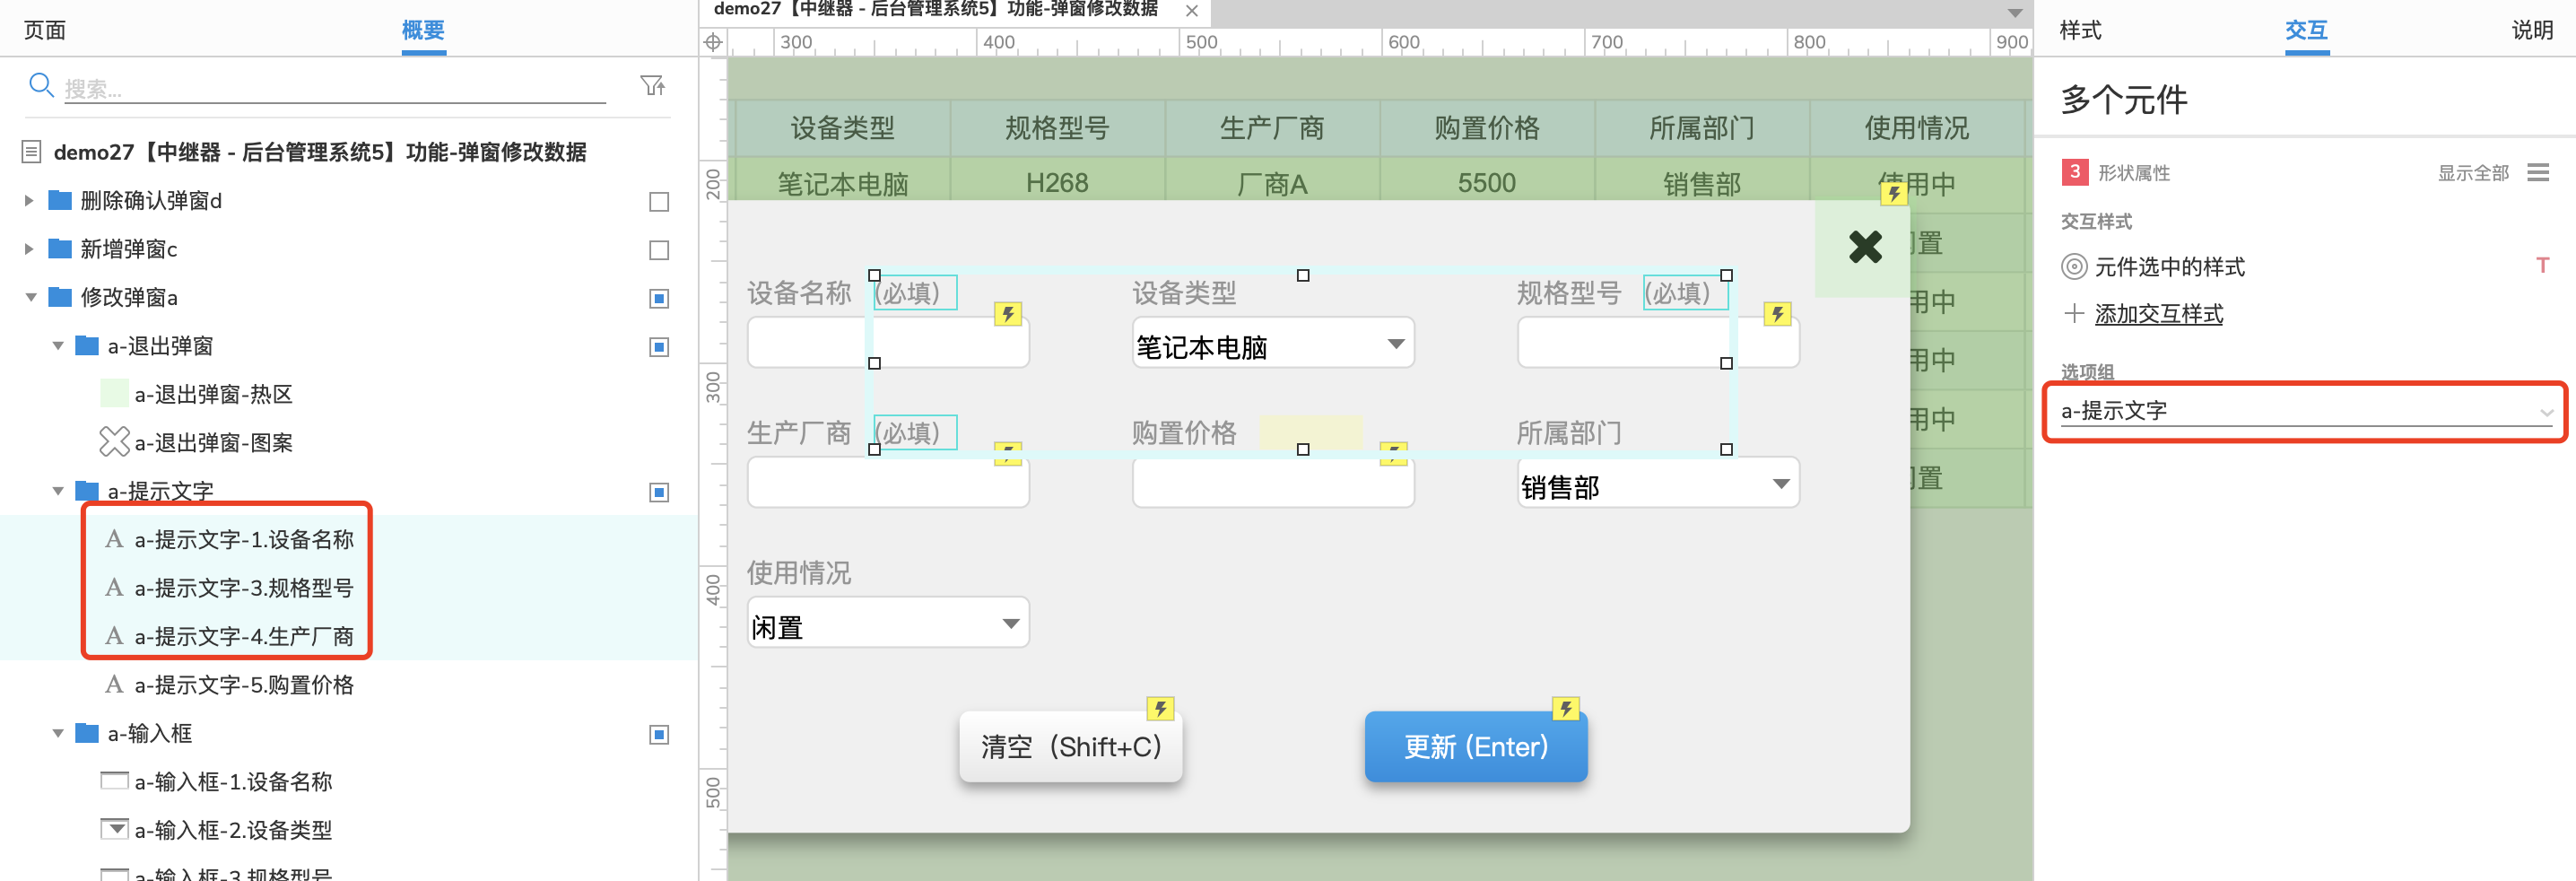Click the 搜索 field in outline panel
The width and height of the screenshot is (2576, 881).
[x=335, y=89]
